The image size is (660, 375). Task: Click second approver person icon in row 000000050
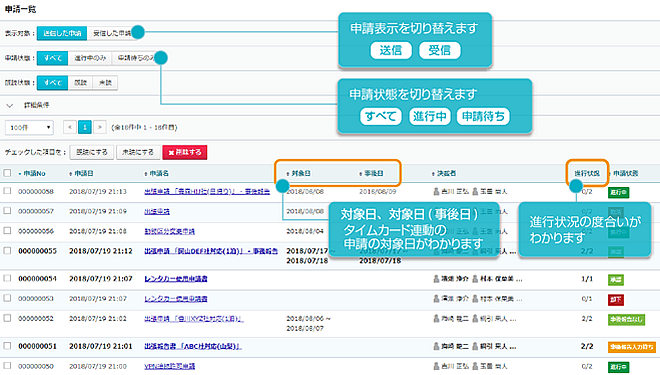tap(475, 366)
